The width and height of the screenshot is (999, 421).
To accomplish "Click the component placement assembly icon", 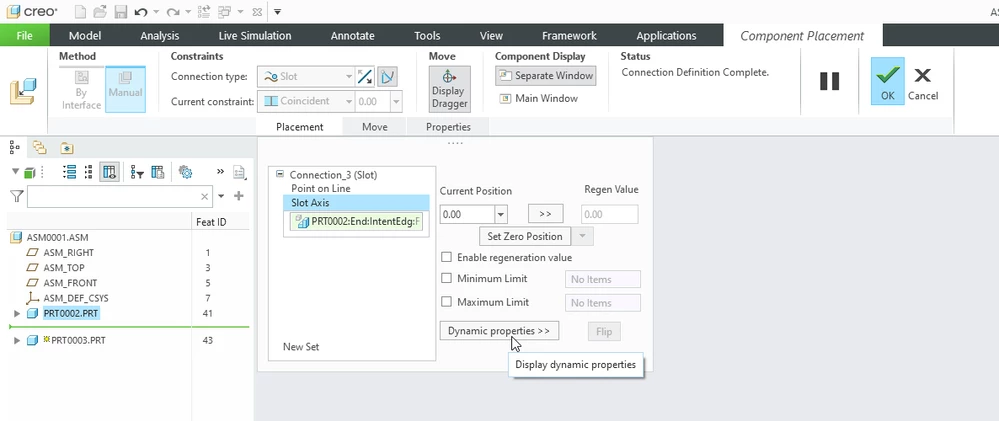I will tap(23, 91).
